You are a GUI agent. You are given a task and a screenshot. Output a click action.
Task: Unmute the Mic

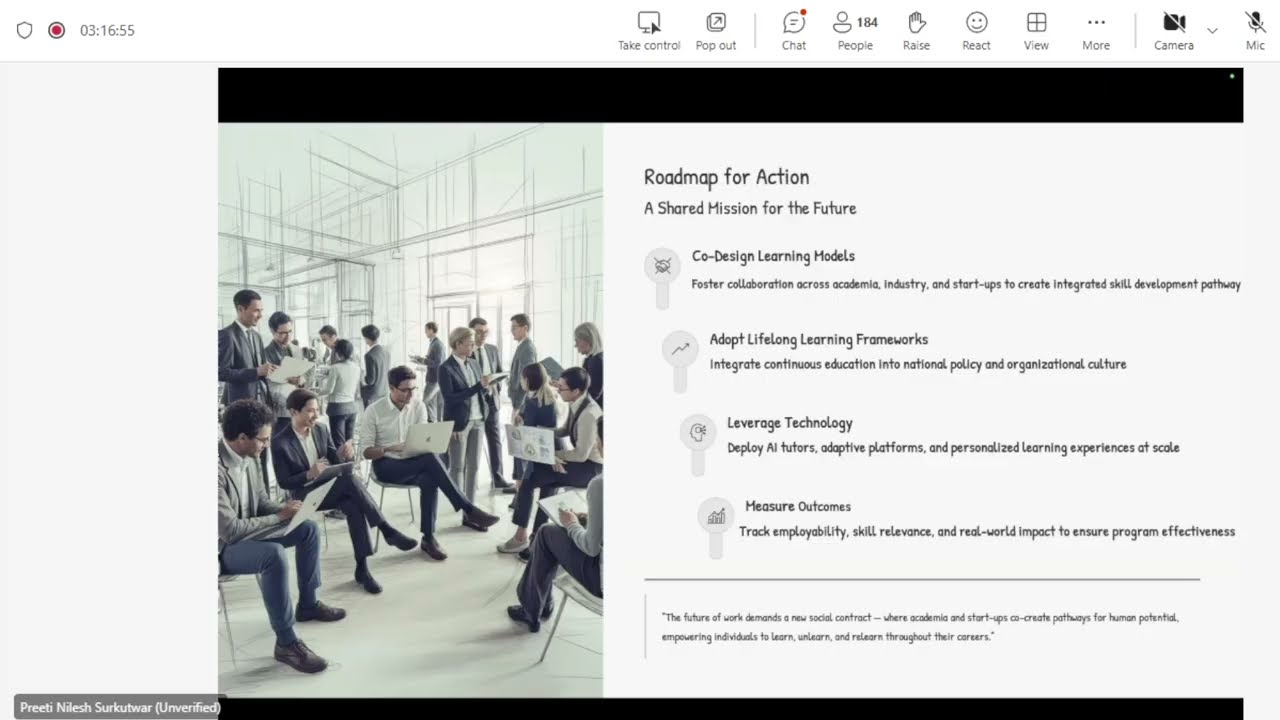(1255, 31)
